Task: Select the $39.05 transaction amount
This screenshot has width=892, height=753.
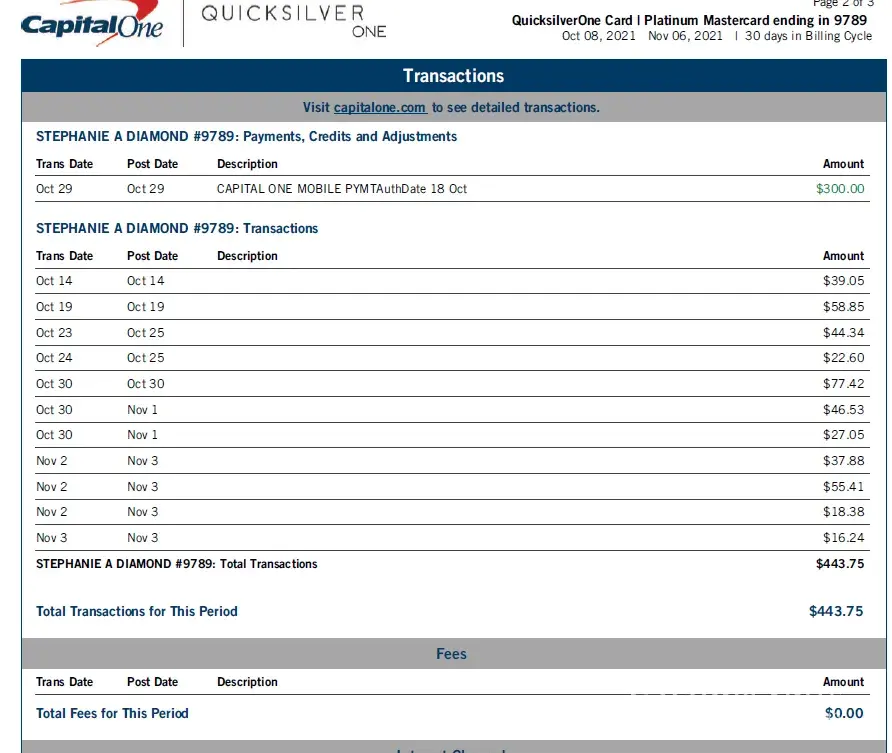Action: [x=843, y=281]
